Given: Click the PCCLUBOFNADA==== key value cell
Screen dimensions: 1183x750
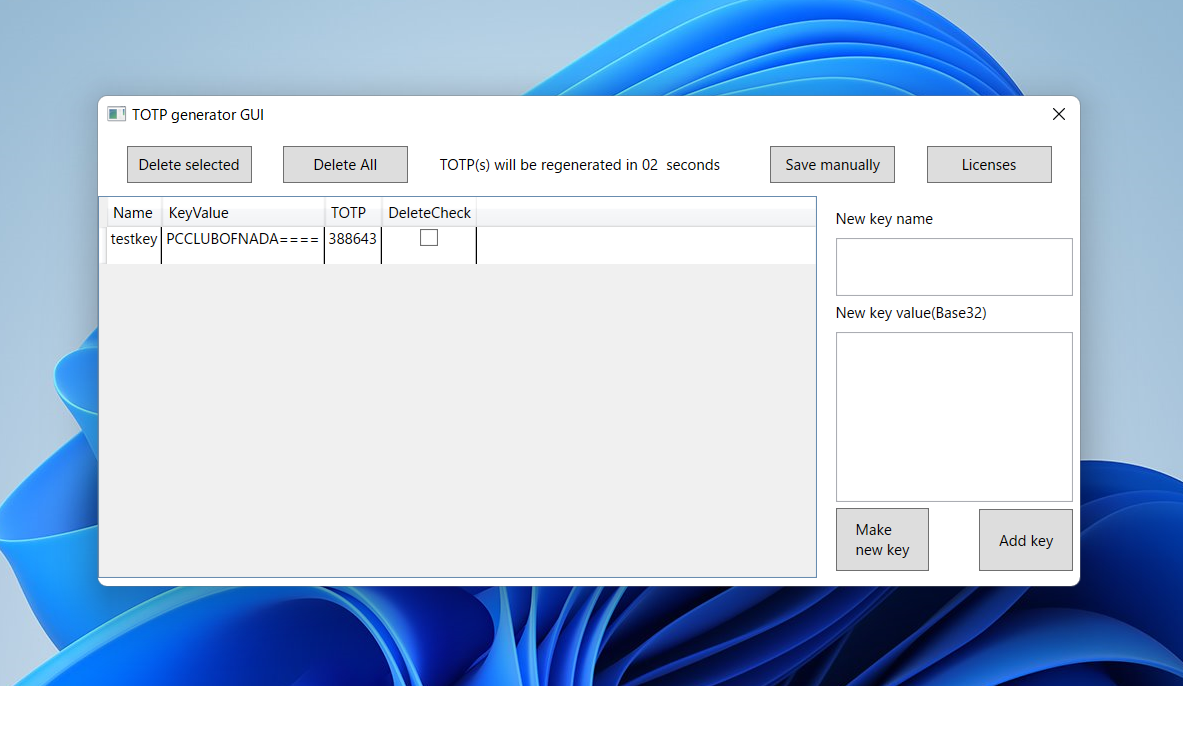Looking at the screenshot, I should coord(243,240).
